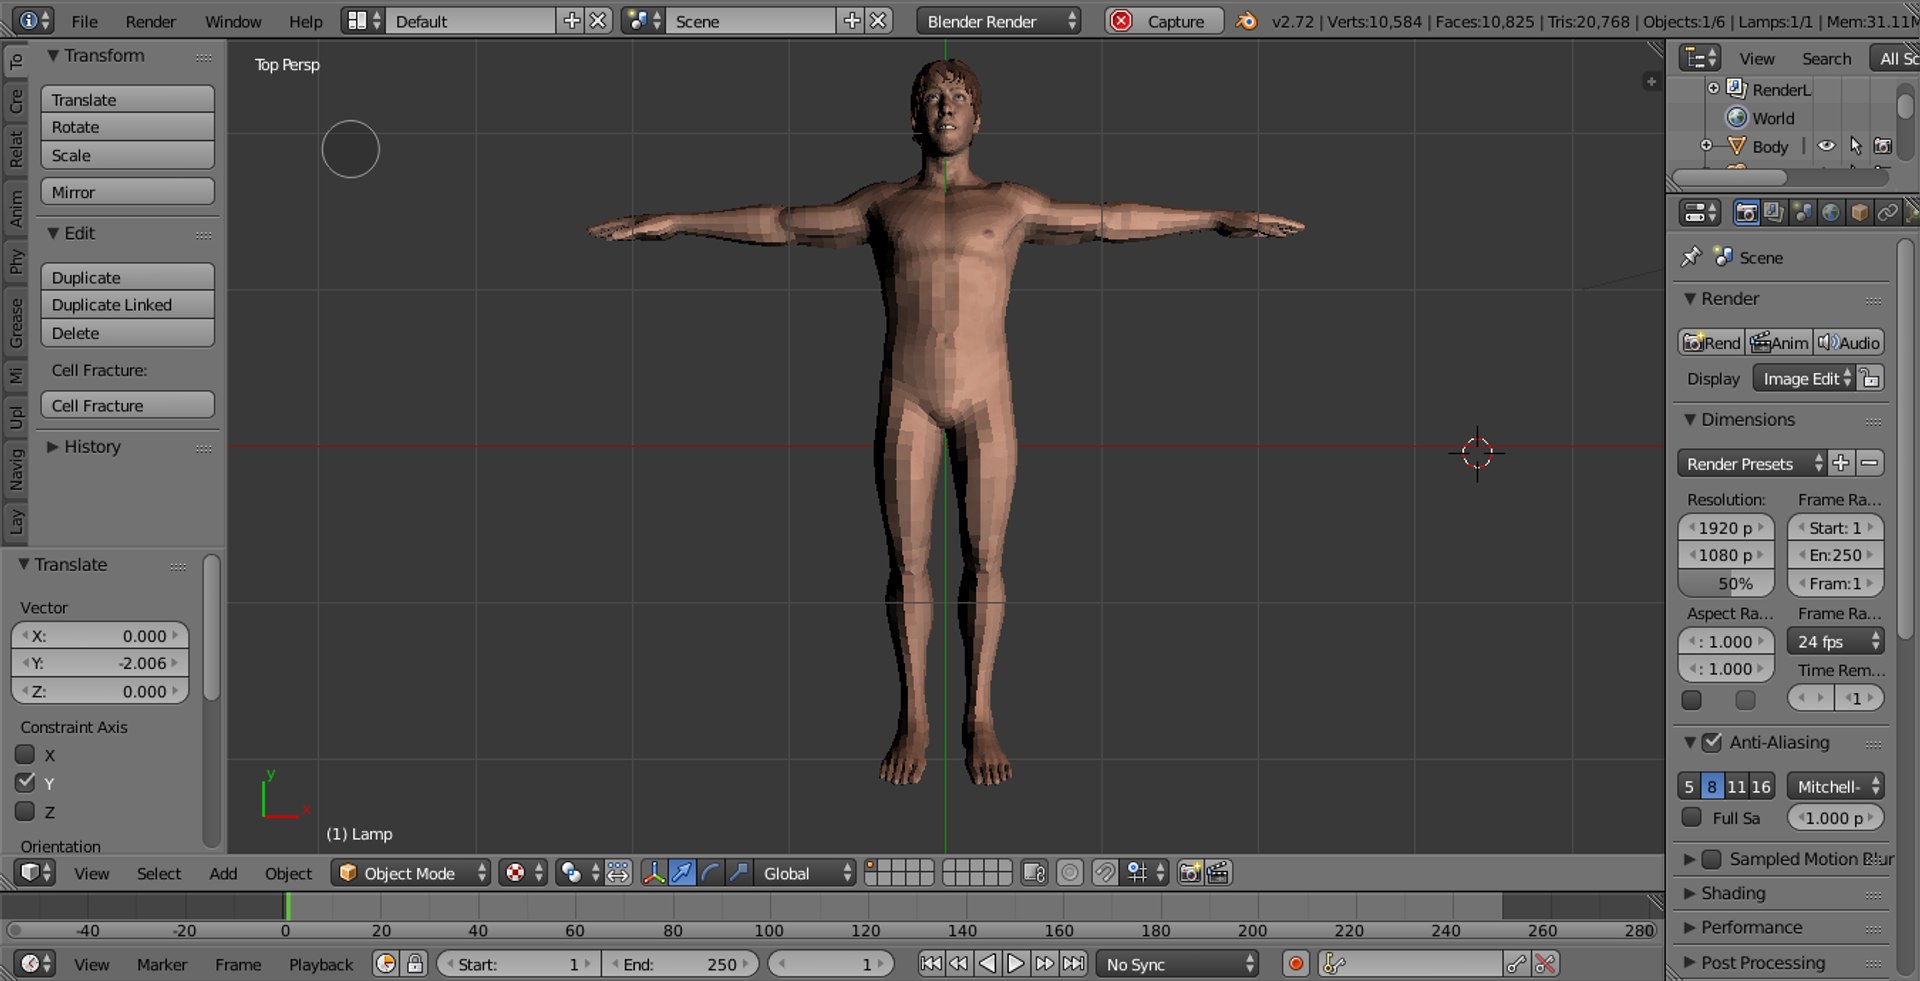The height and width of the screenshot is (981, 1920).
Task: Open the Blender Render engine dropdown
Action: tap(999, 21)
